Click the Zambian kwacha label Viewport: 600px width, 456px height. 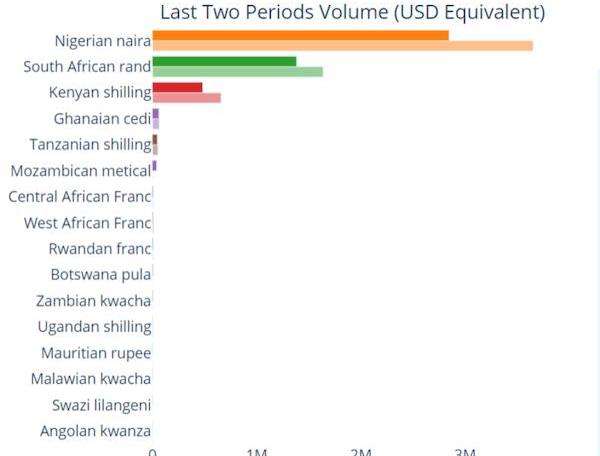93,301
